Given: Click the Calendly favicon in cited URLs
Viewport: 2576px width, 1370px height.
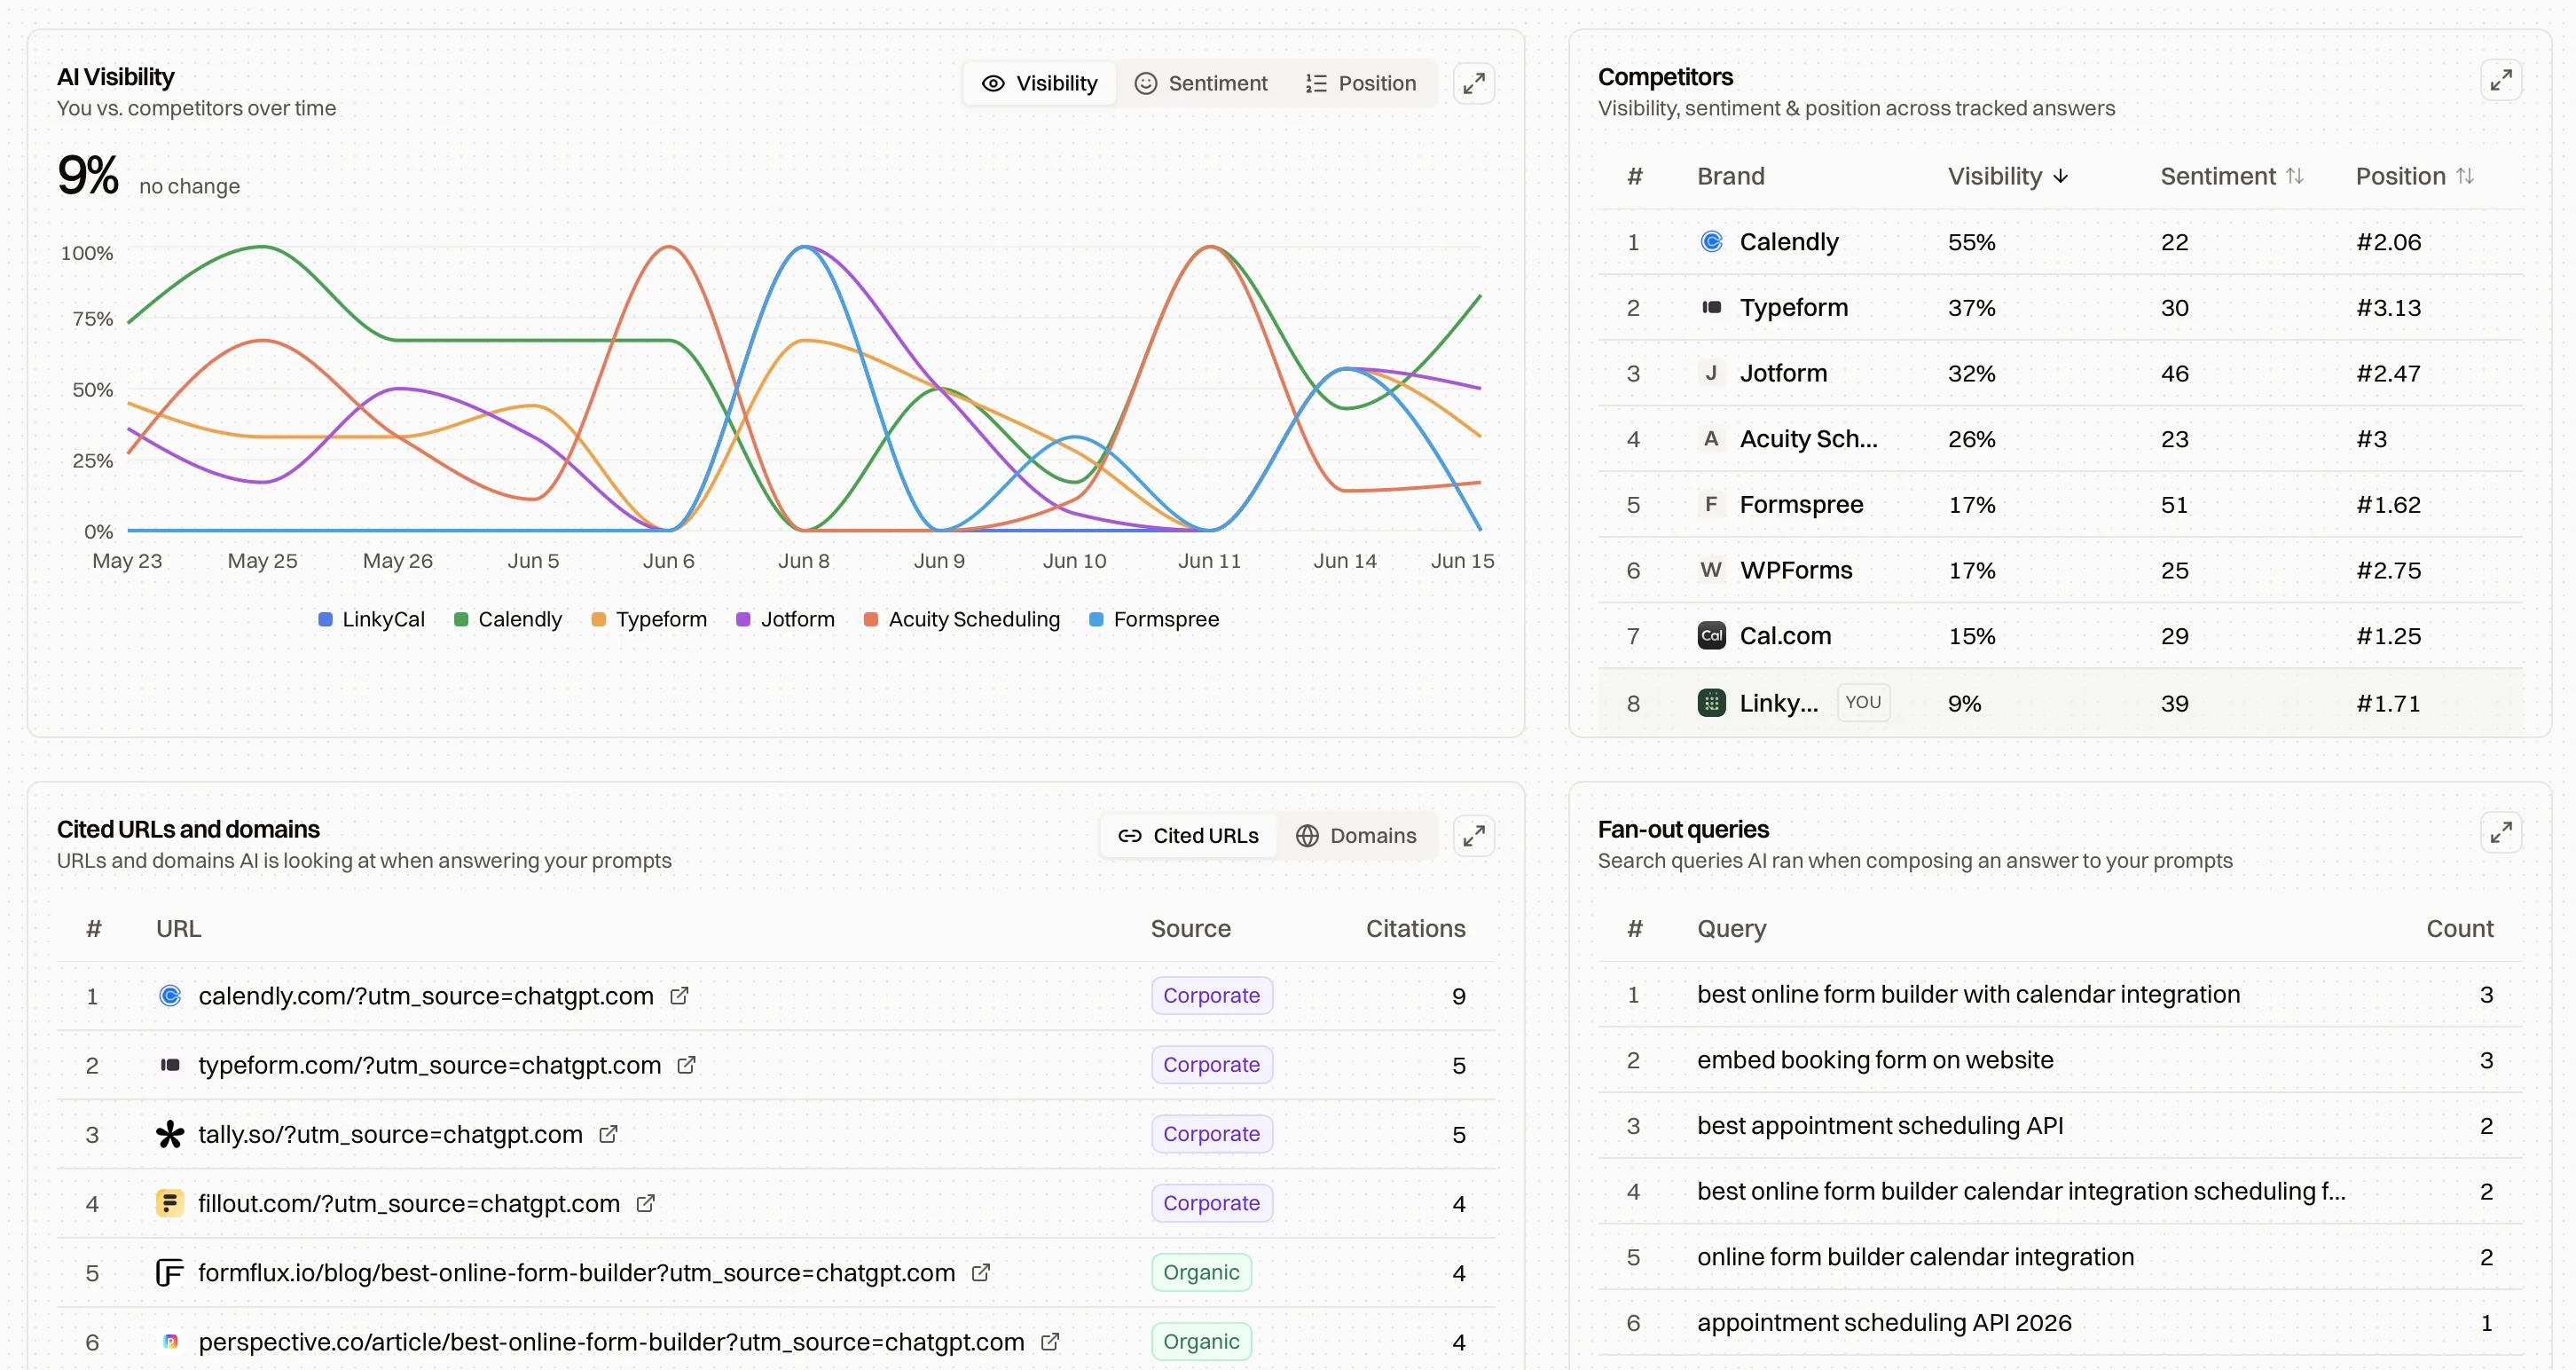Looking at the screenshot, I should point(170,996).
